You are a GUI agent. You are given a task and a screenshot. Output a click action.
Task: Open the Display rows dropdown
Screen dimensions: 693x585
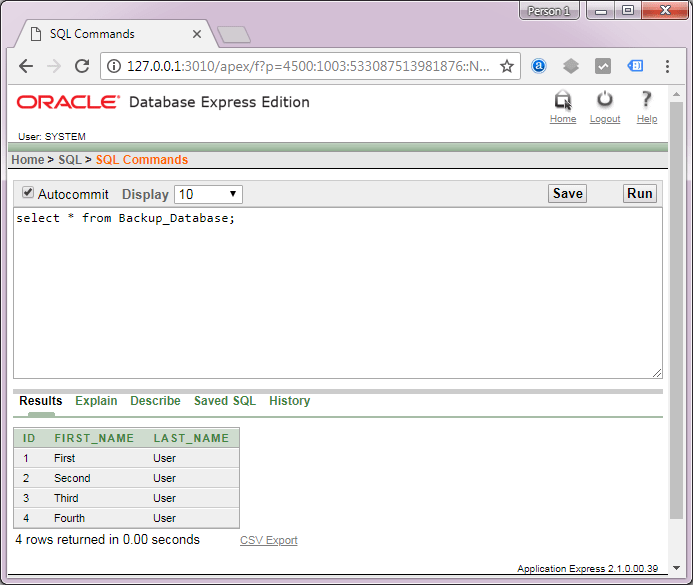[x=208, y=194]
